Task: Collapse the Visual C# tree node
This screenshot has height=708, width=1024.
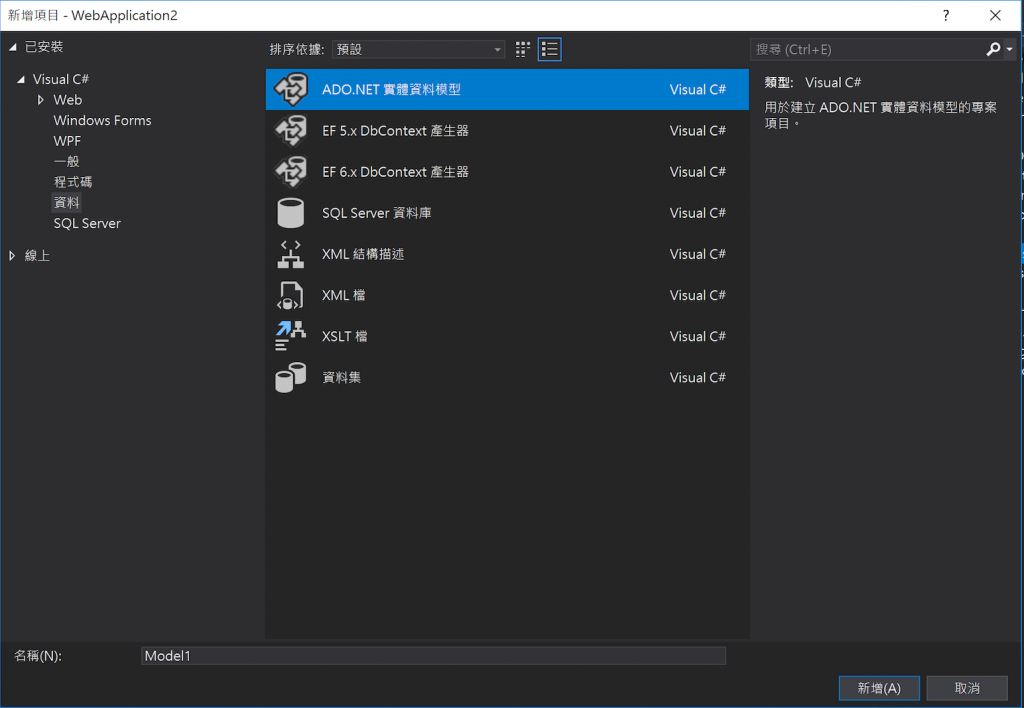Action: coord(21,80)
